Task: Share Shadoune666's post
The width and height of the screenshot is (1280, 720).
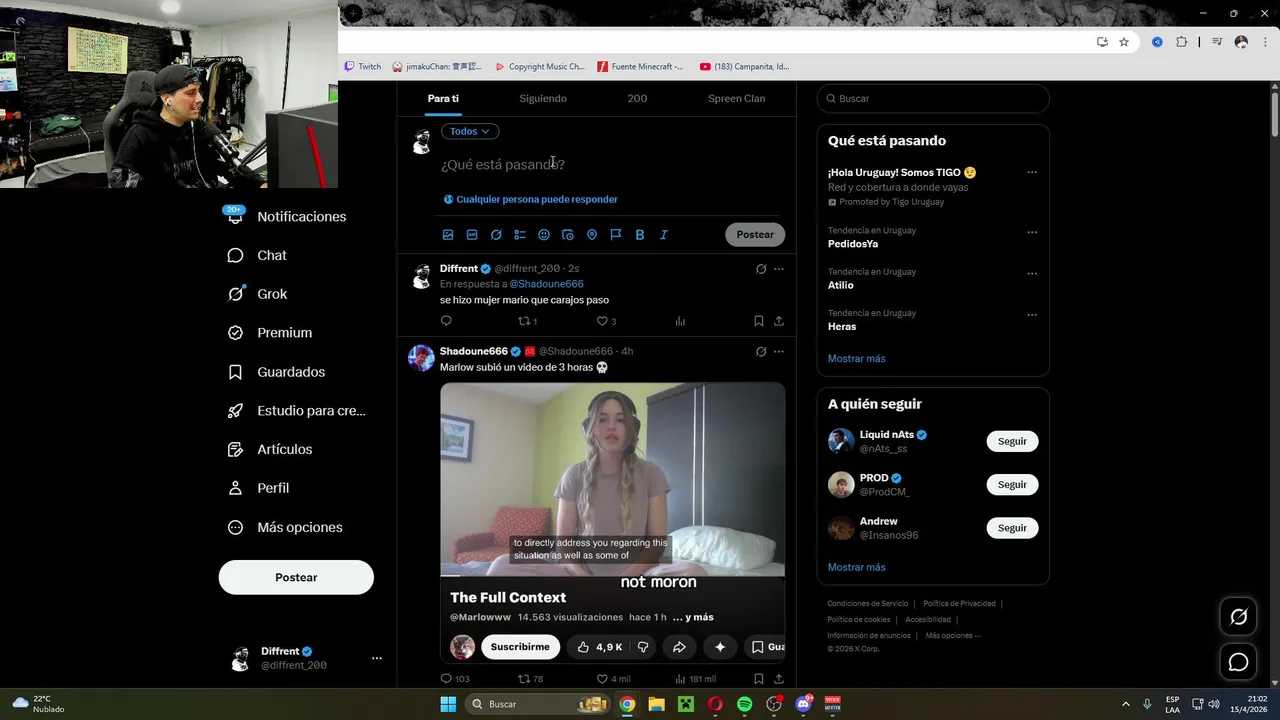Action: click(x=779, y=679)
